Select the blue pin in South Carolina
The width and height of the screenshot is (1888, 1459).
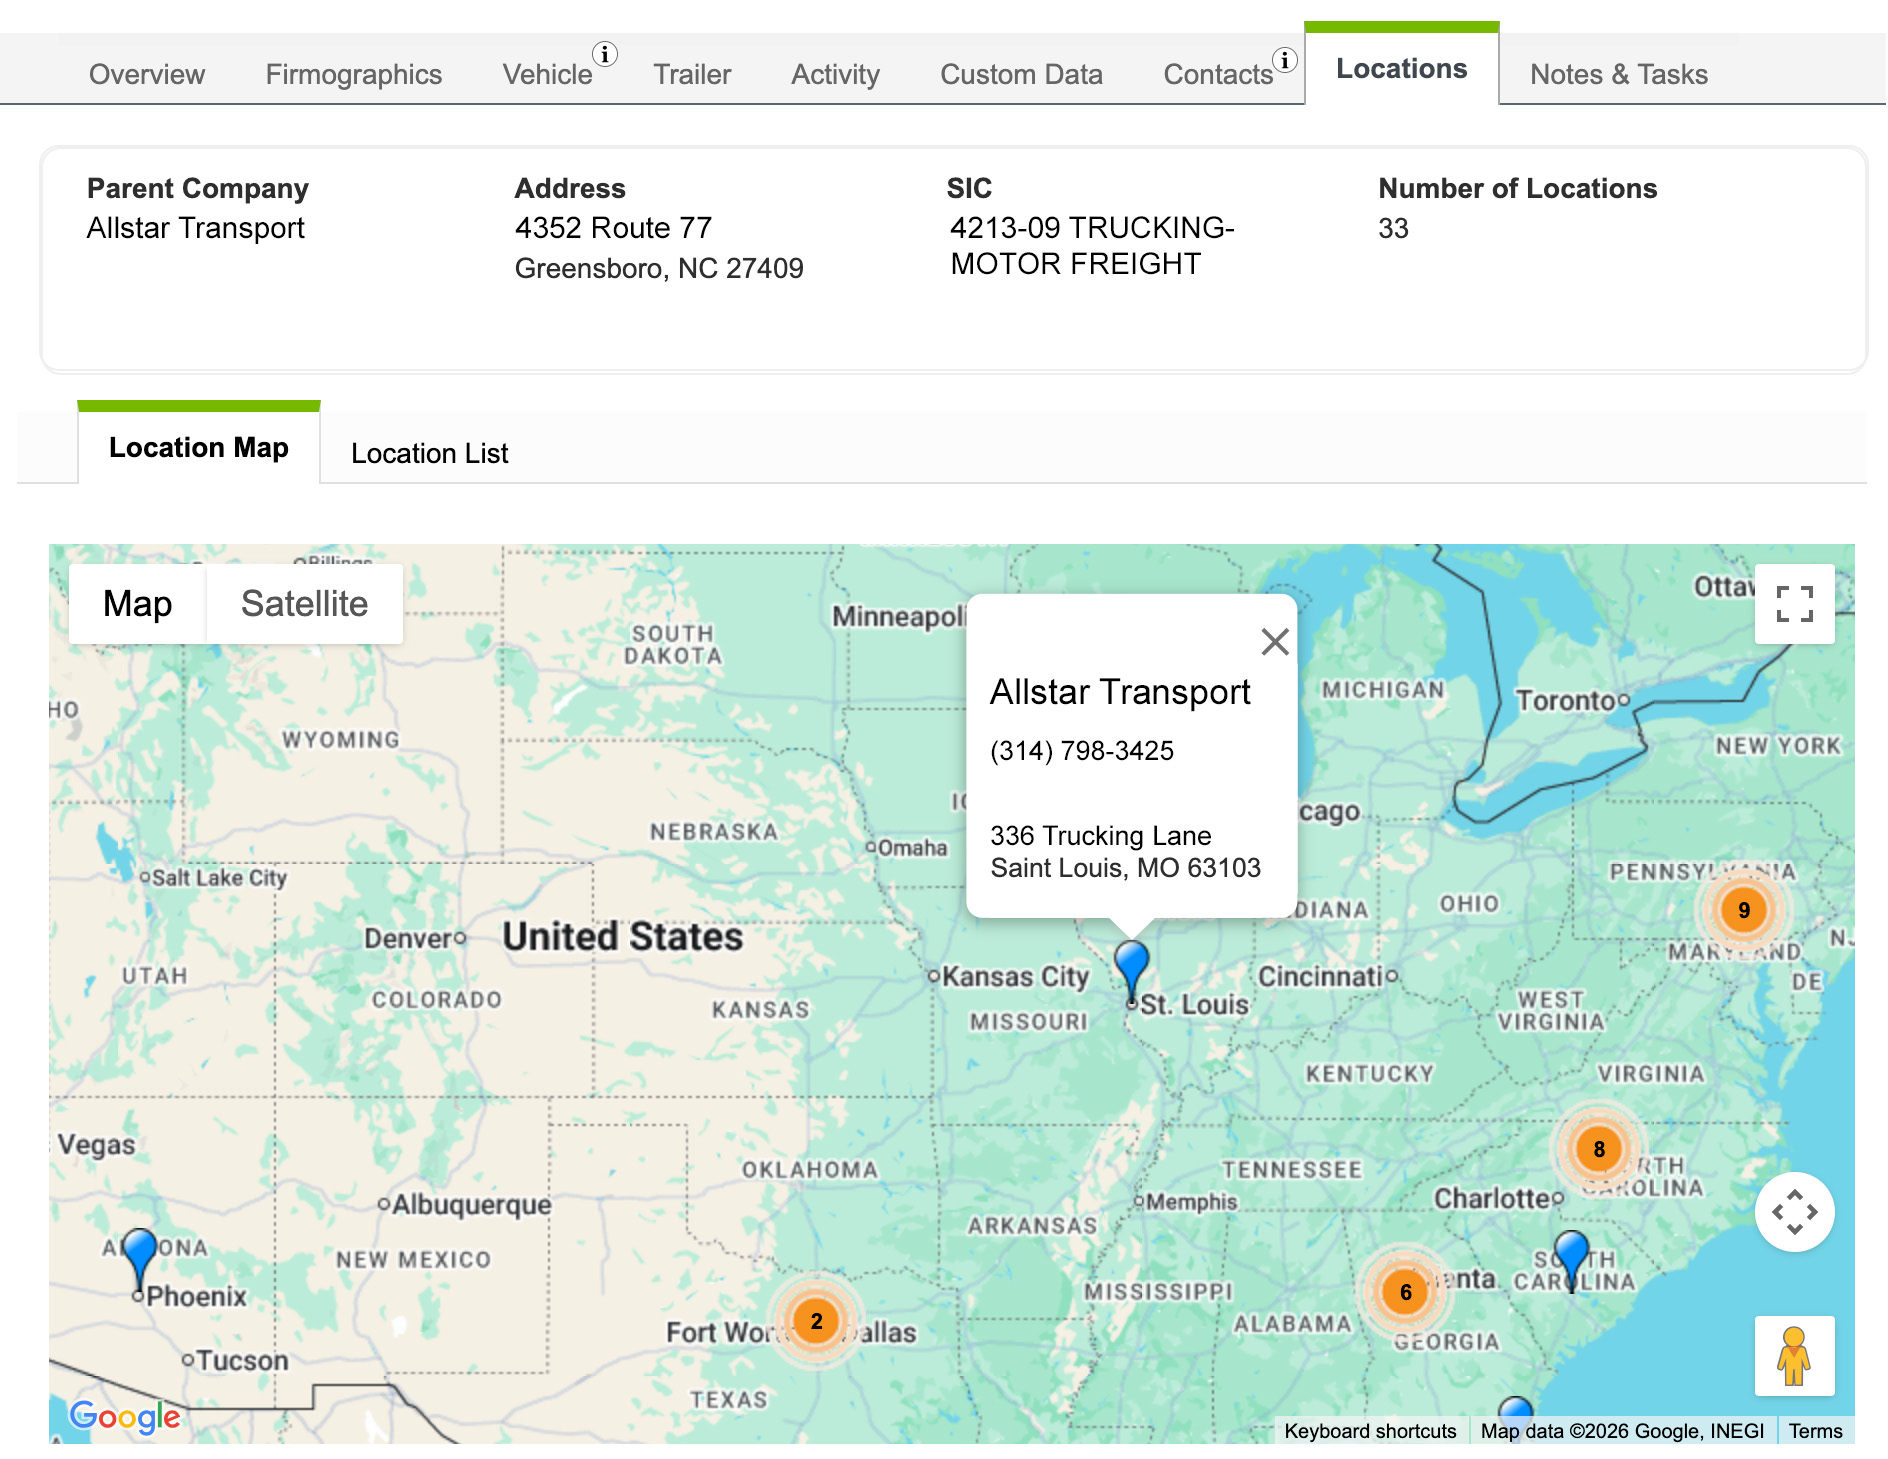[x=1572, y=1256]
